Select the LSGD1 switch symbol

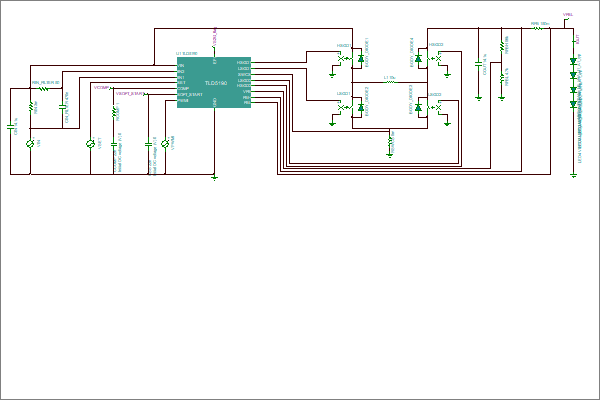point(346,108)
